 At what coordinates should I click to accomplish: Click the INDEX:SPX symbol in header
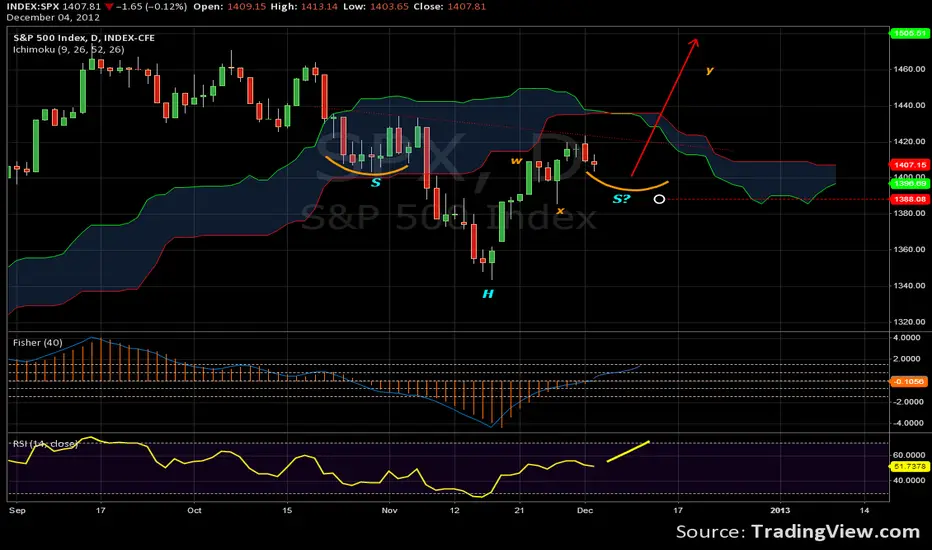coord(33,7)
